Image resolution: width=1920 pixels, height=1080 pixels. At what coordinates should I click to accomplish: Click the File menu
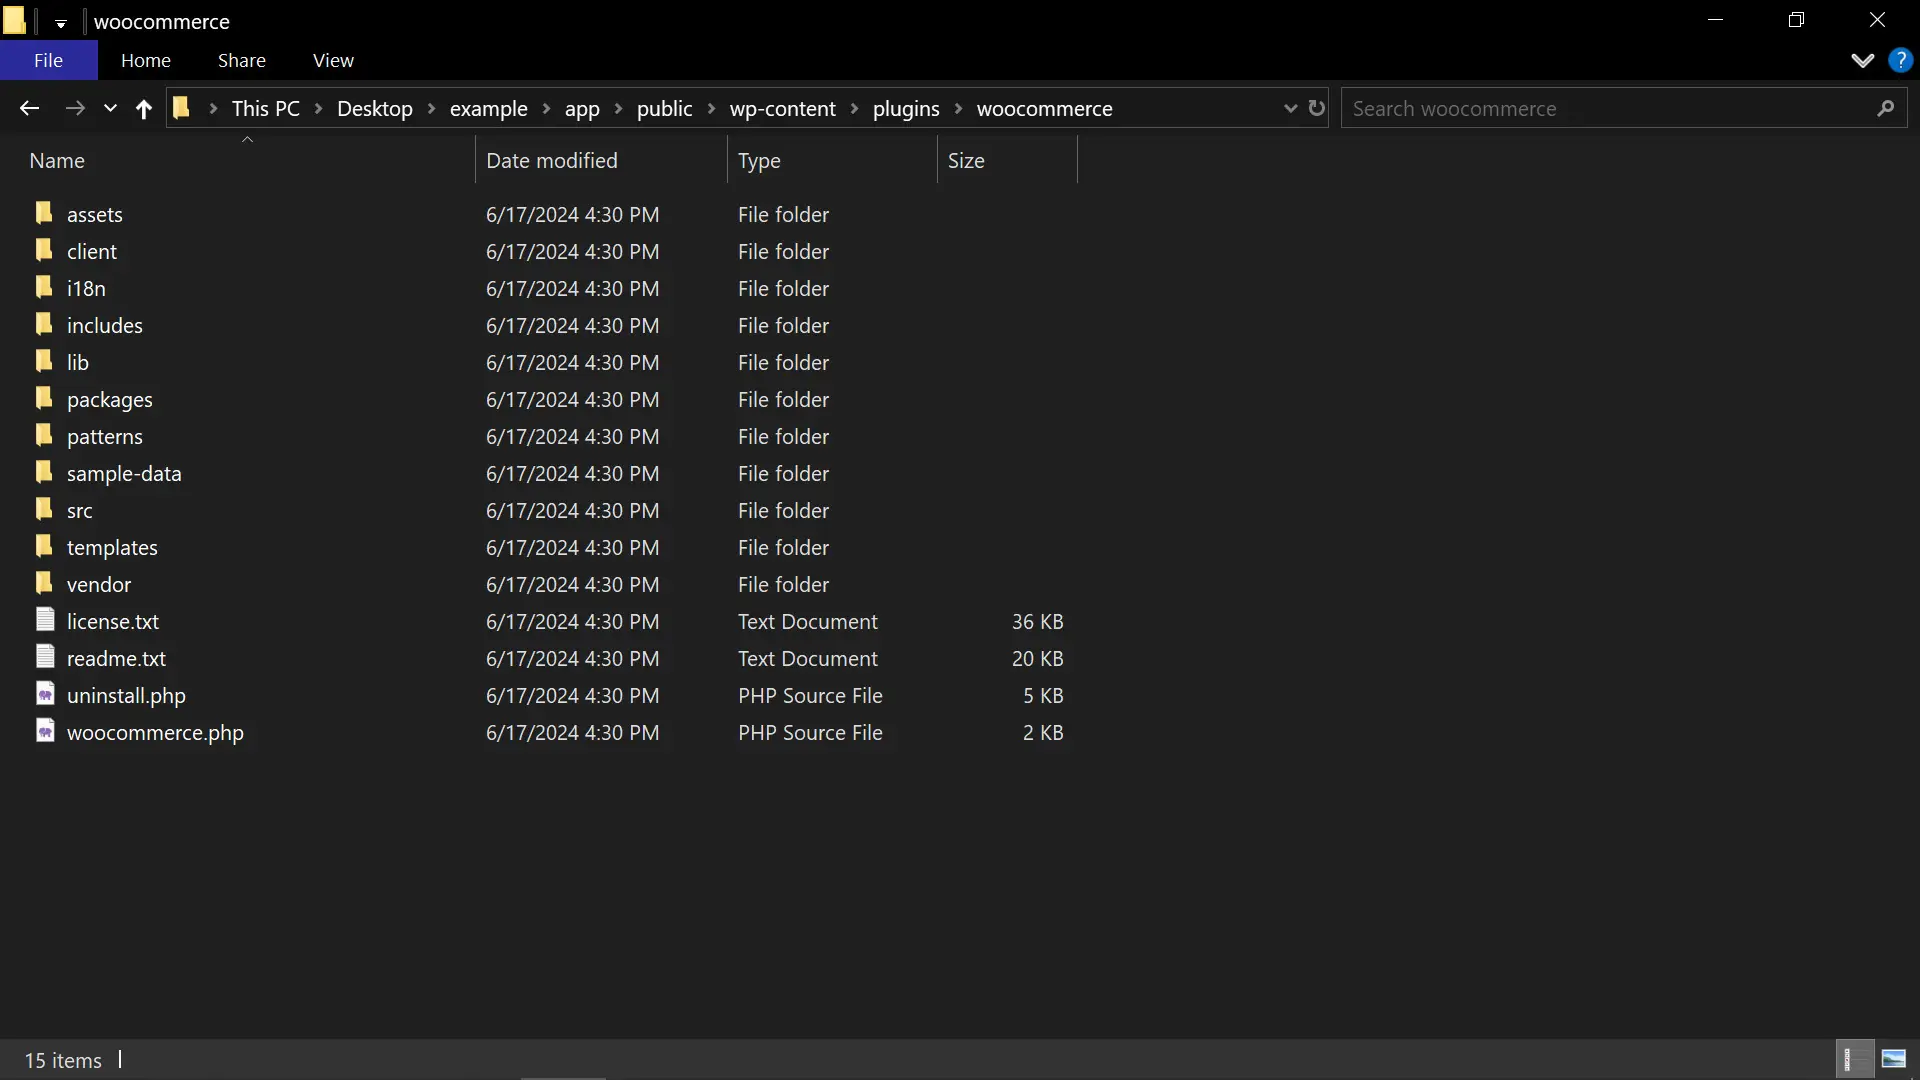pos(47,59)
